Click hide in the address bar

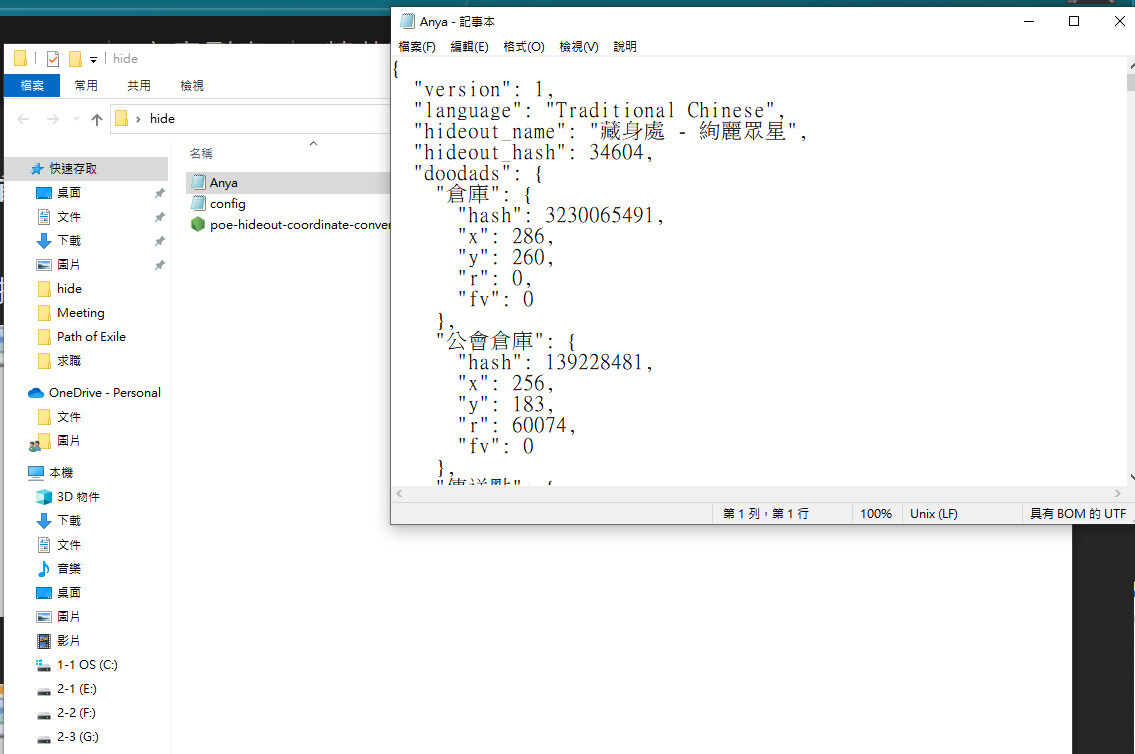[x=162, y=119]
